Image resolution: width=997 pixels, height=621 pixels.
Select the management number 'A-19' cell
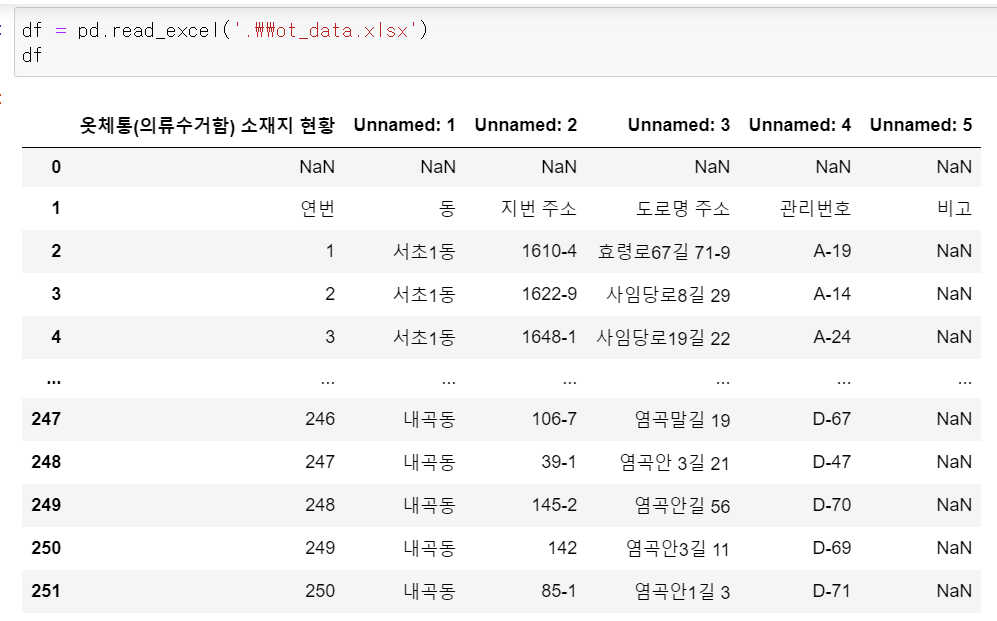pos(830,251)
